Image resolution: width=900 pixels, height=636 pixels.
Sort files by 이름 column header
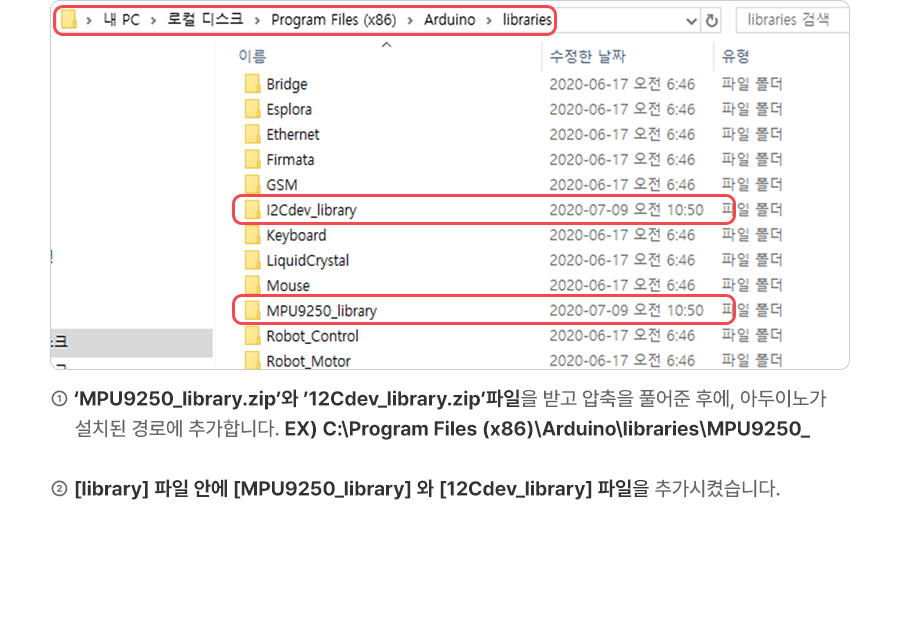coord(252,56)
